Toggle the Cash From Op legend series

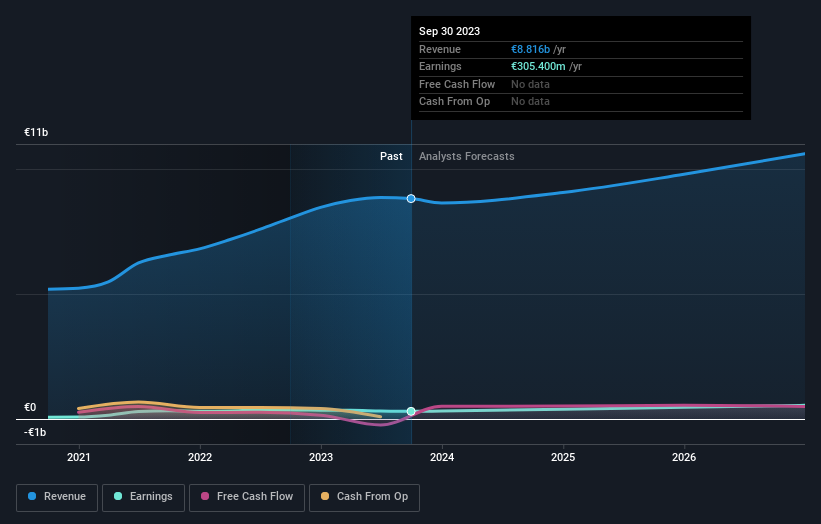pyautogui.click(x=364, y=497)
